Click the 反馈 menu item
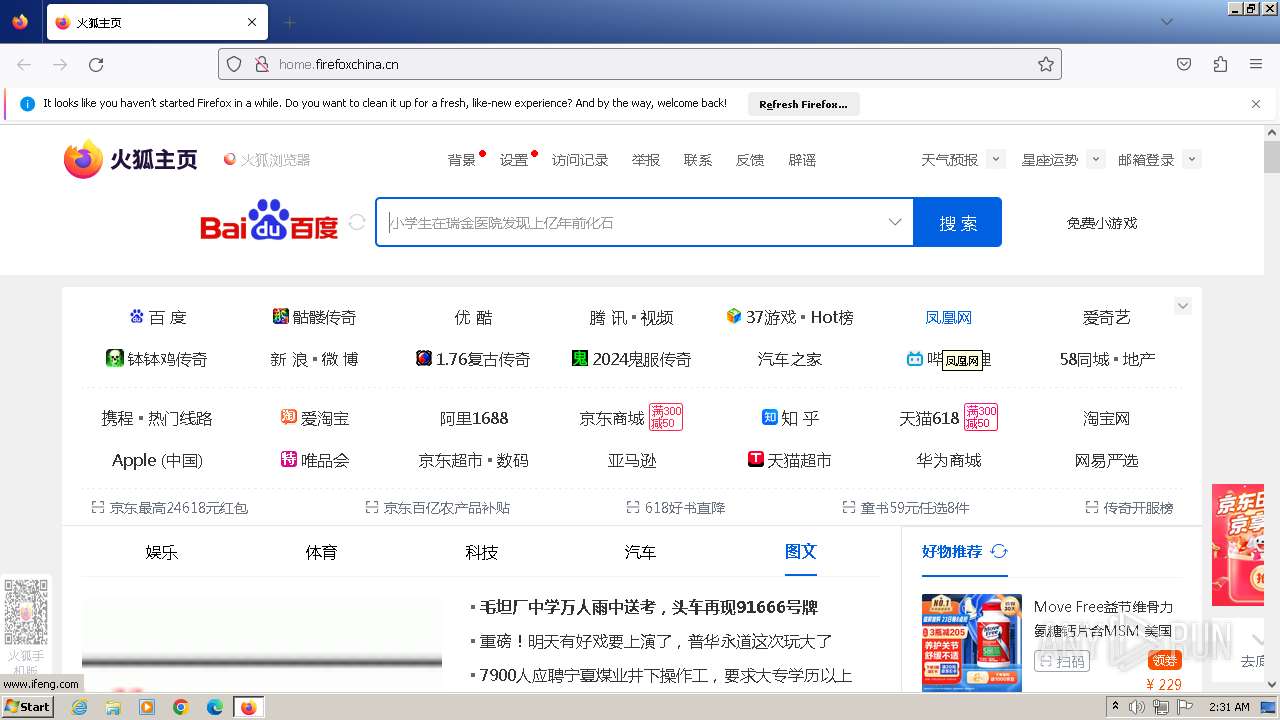The image size is (1280, 720). [750, 160]
